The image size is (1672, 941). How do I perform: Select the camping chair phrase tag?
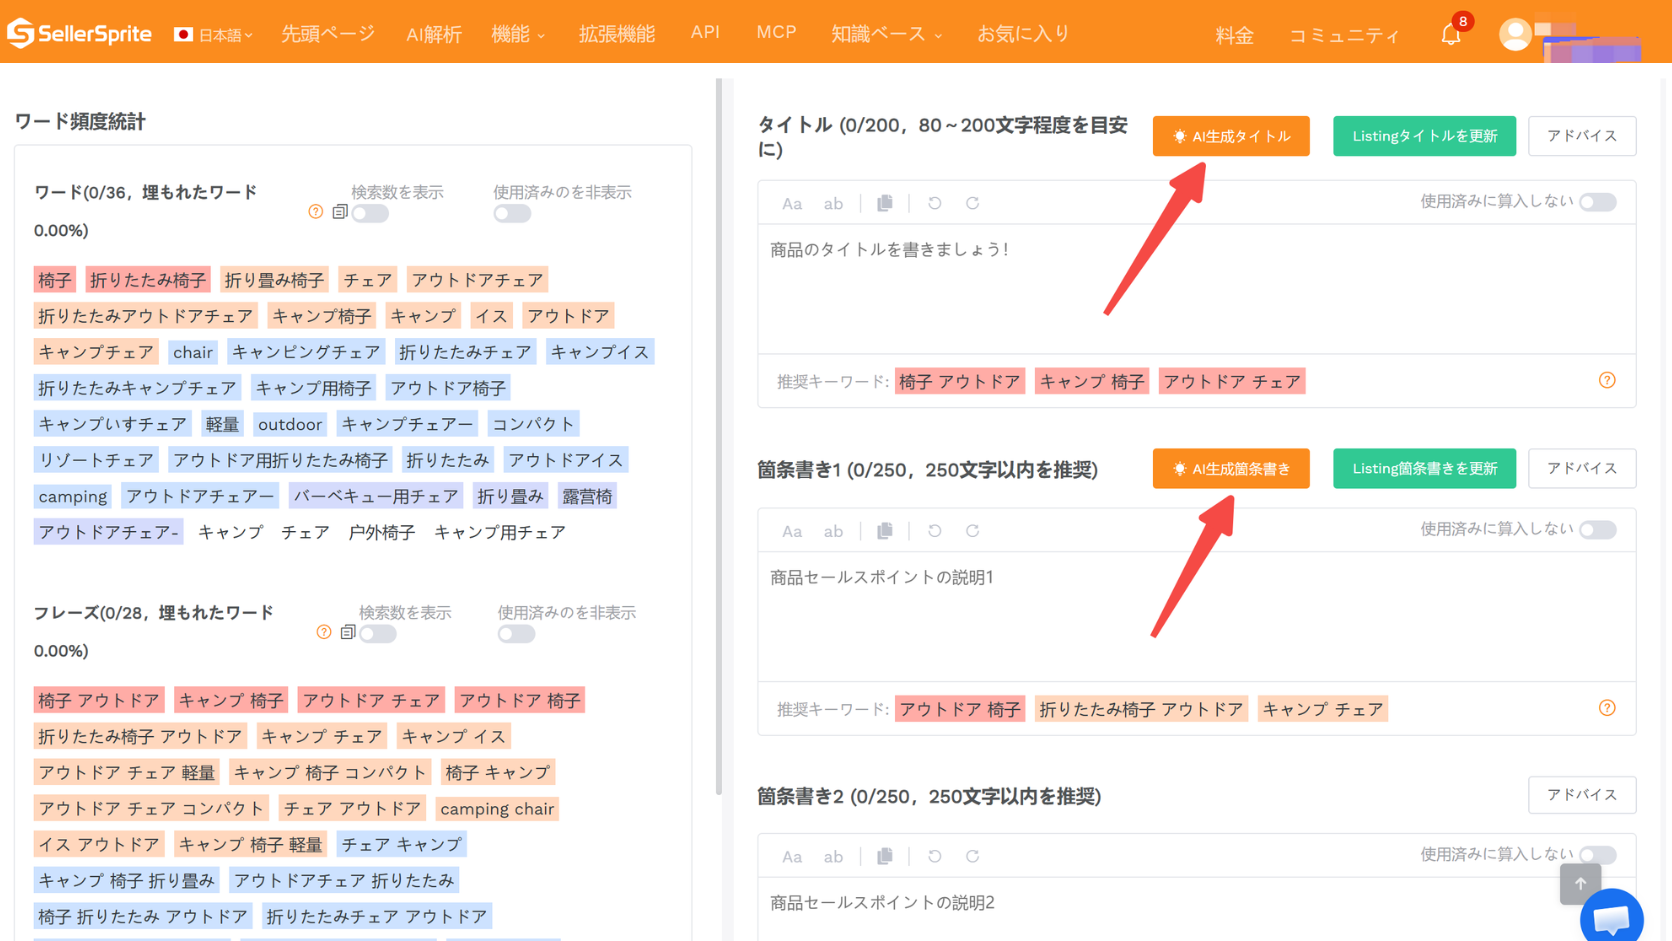(497, 808)
